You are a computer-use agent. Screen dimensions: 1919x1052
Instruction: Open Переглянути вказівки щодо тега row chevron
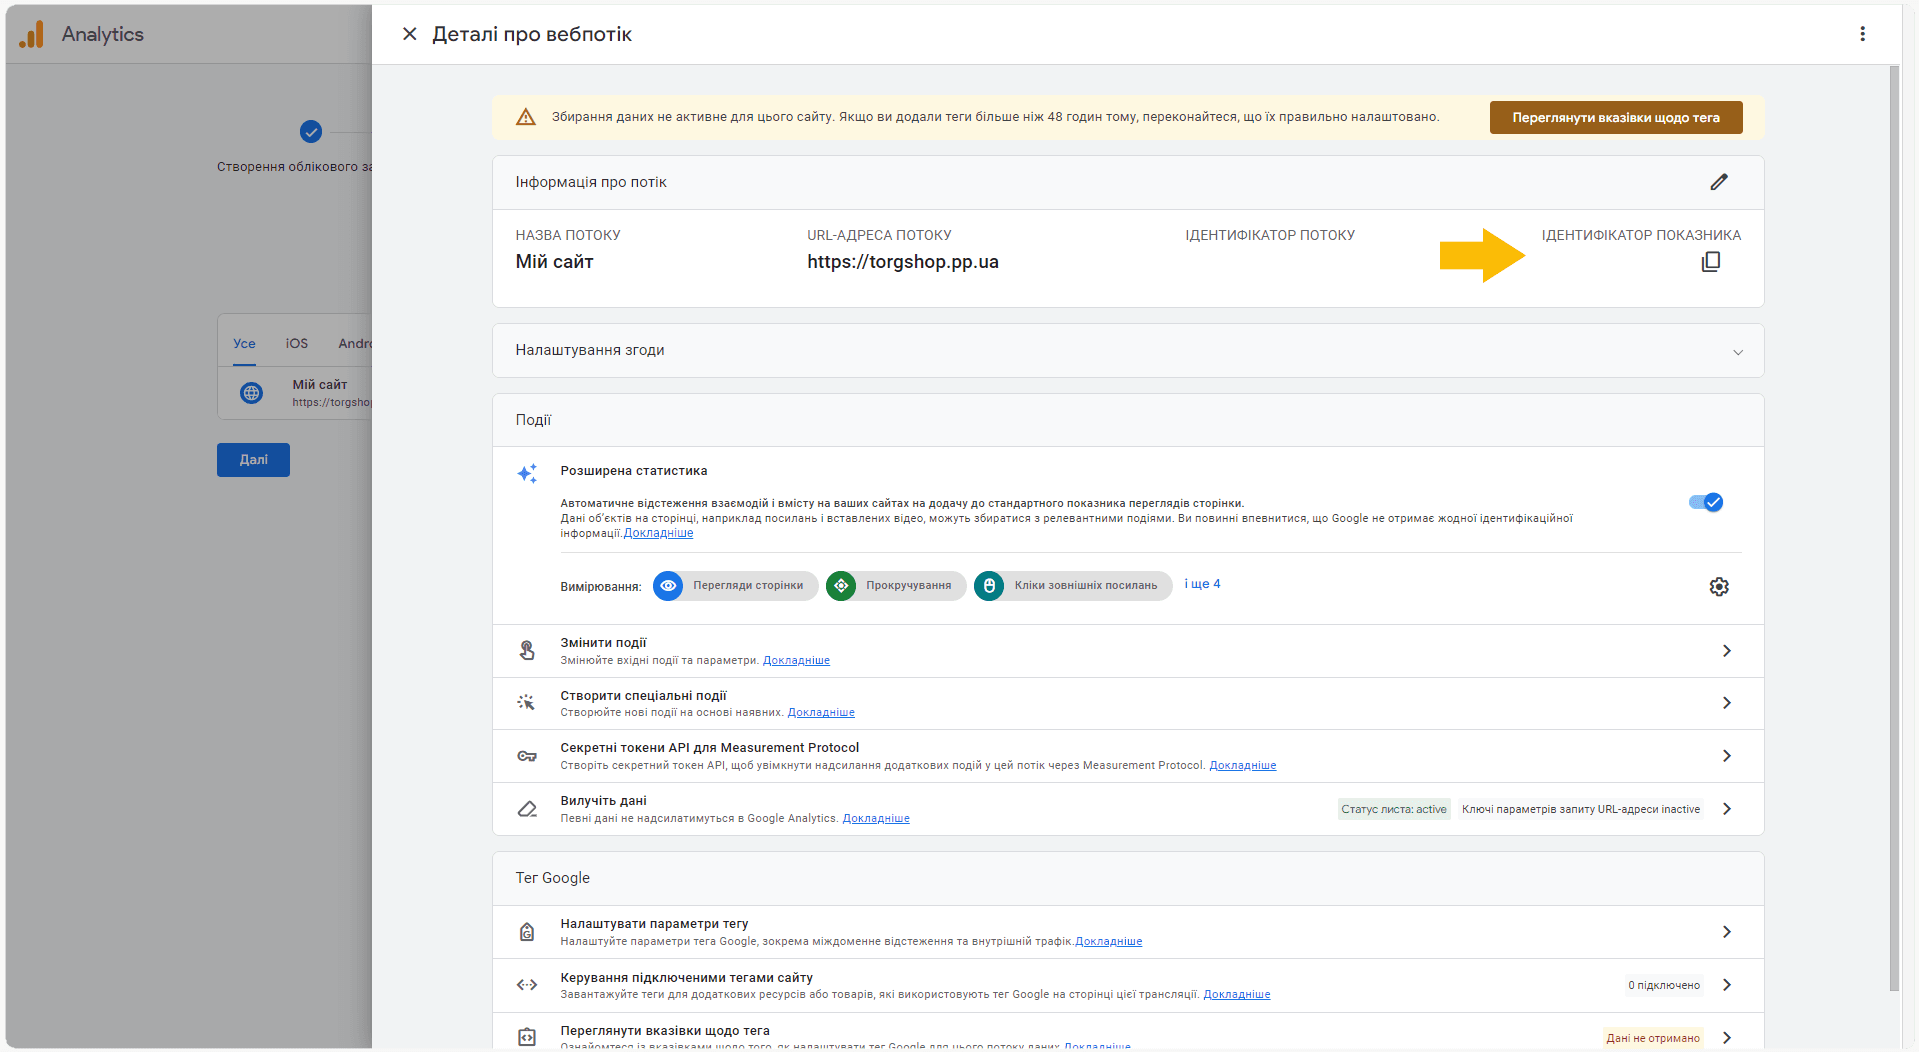pyautogui.click(x=1727, y=1037)
